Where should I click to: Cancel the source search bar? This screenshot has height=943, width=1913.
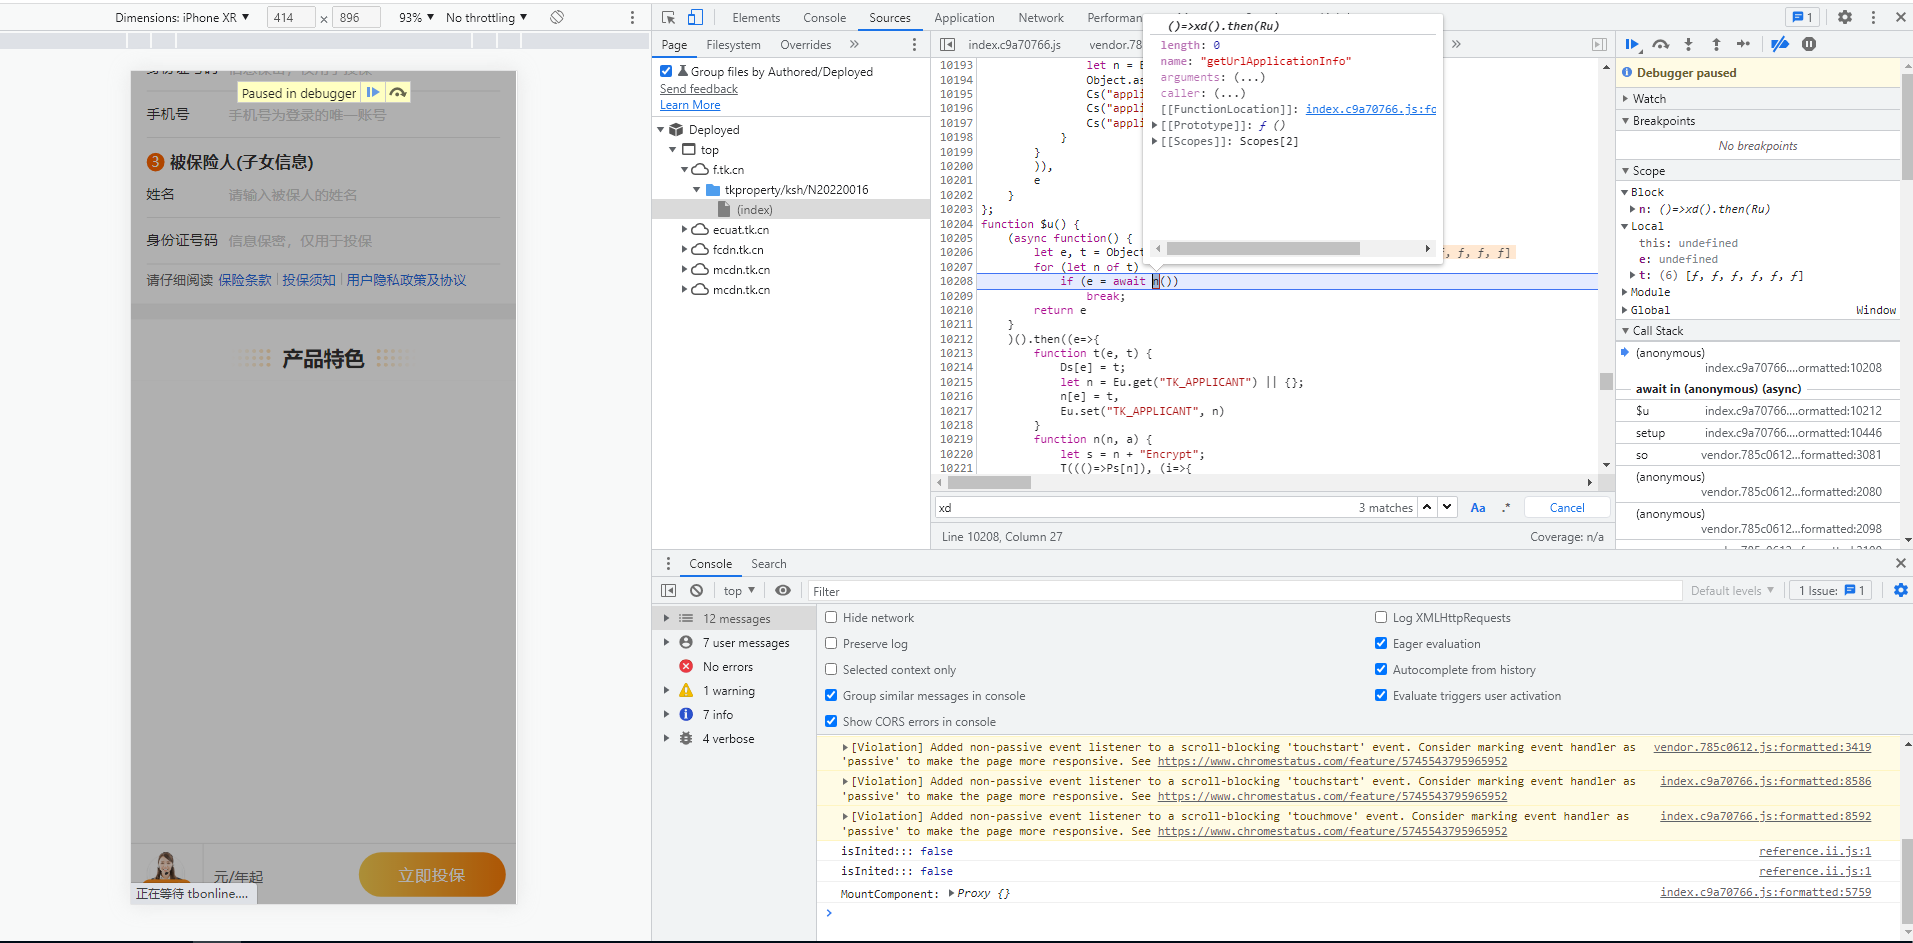pyautogui.click(x=1567, y=507)
